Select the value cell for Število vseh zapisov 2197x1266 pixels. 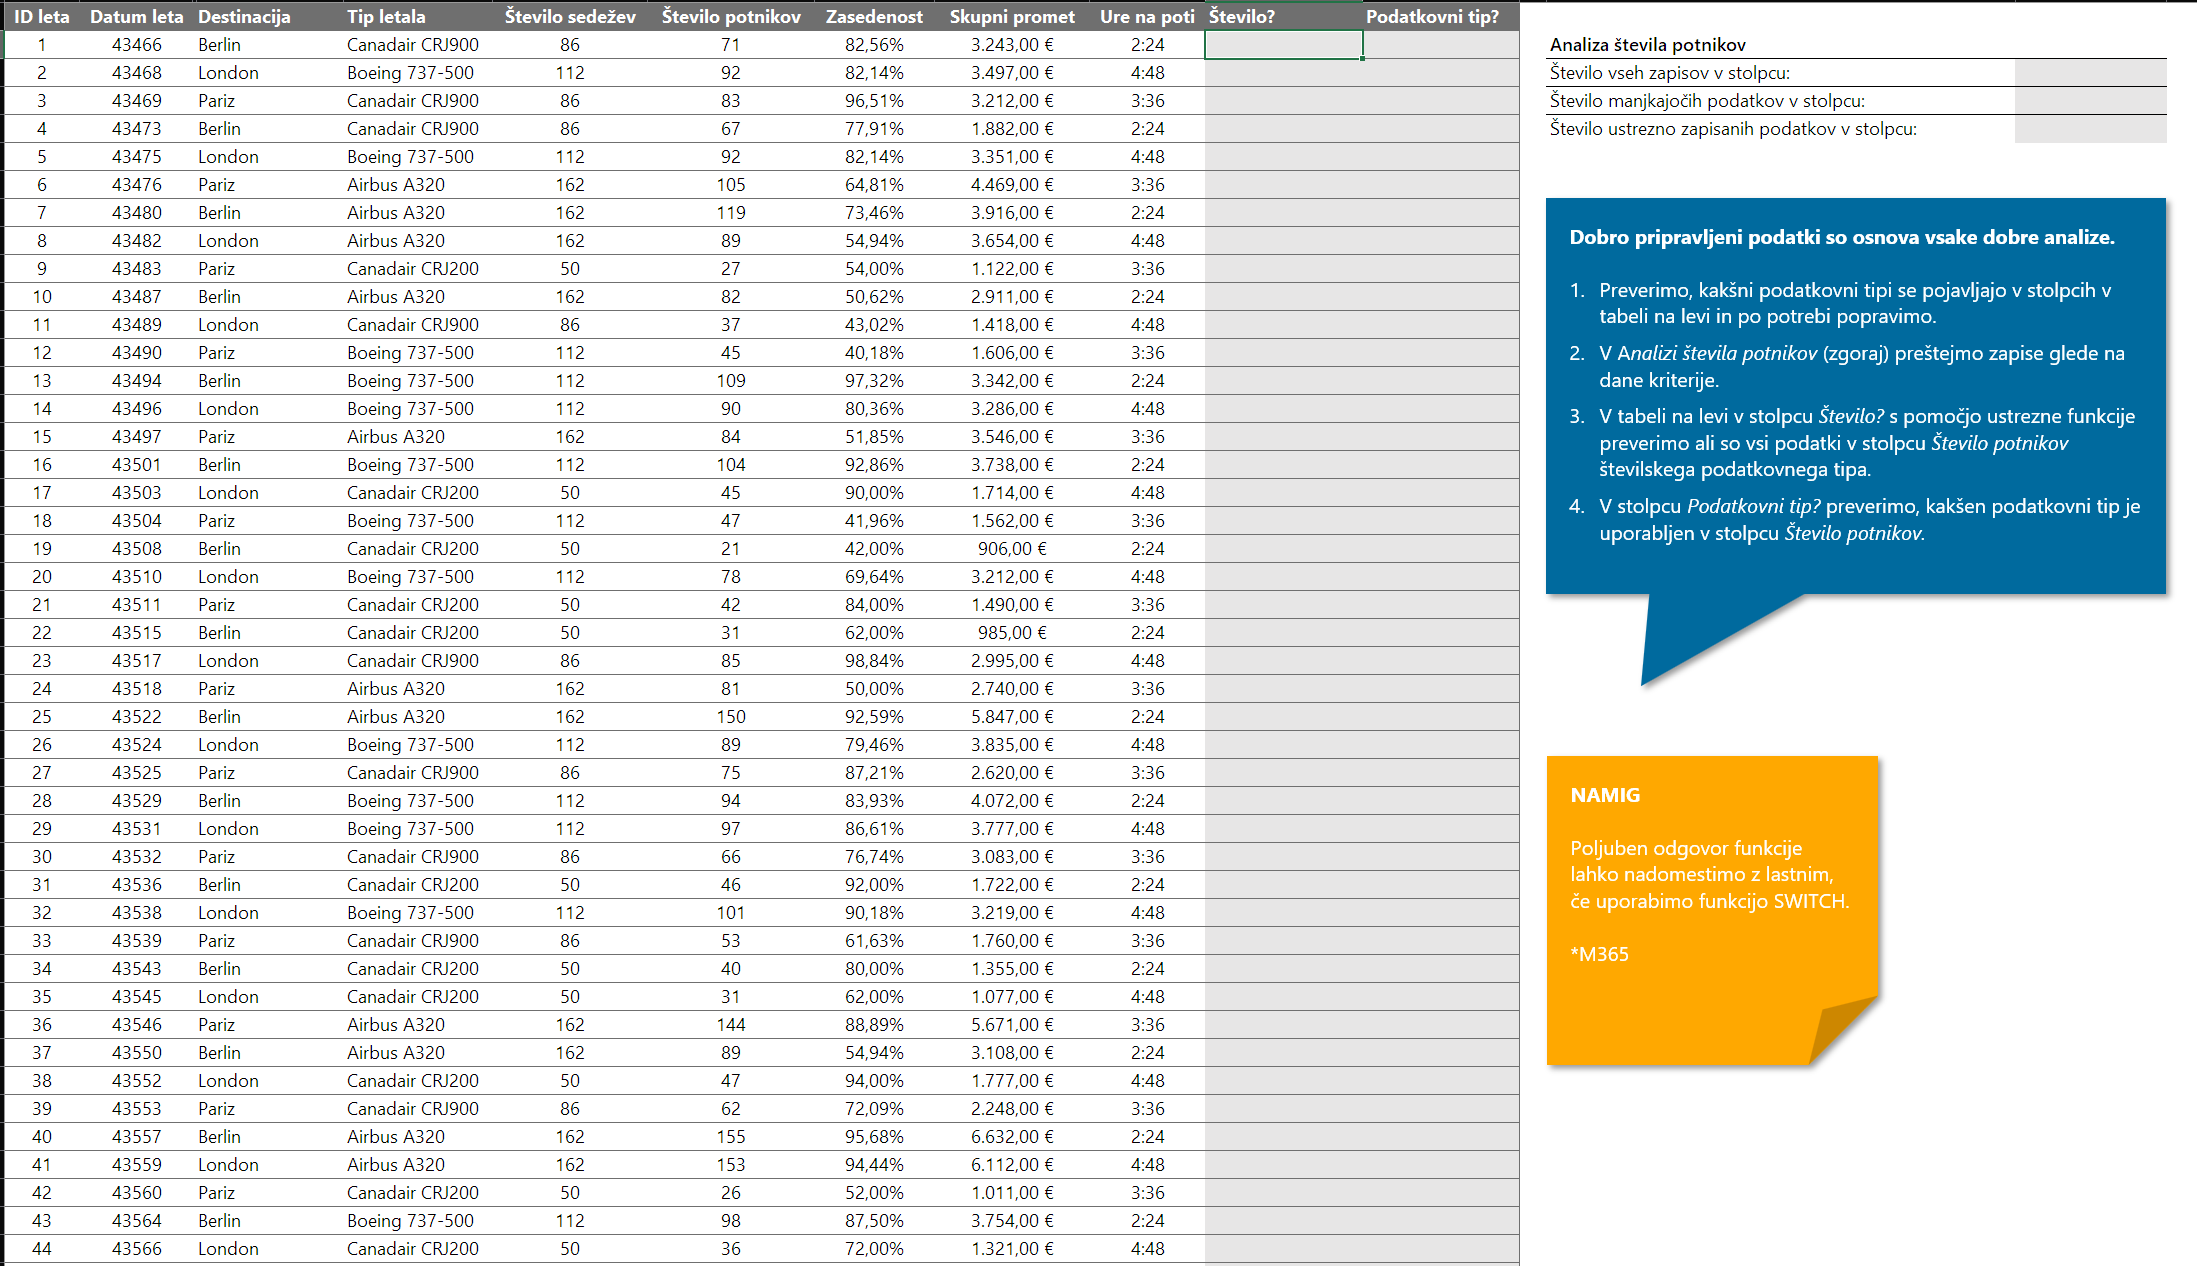[x=2090, y=73]
